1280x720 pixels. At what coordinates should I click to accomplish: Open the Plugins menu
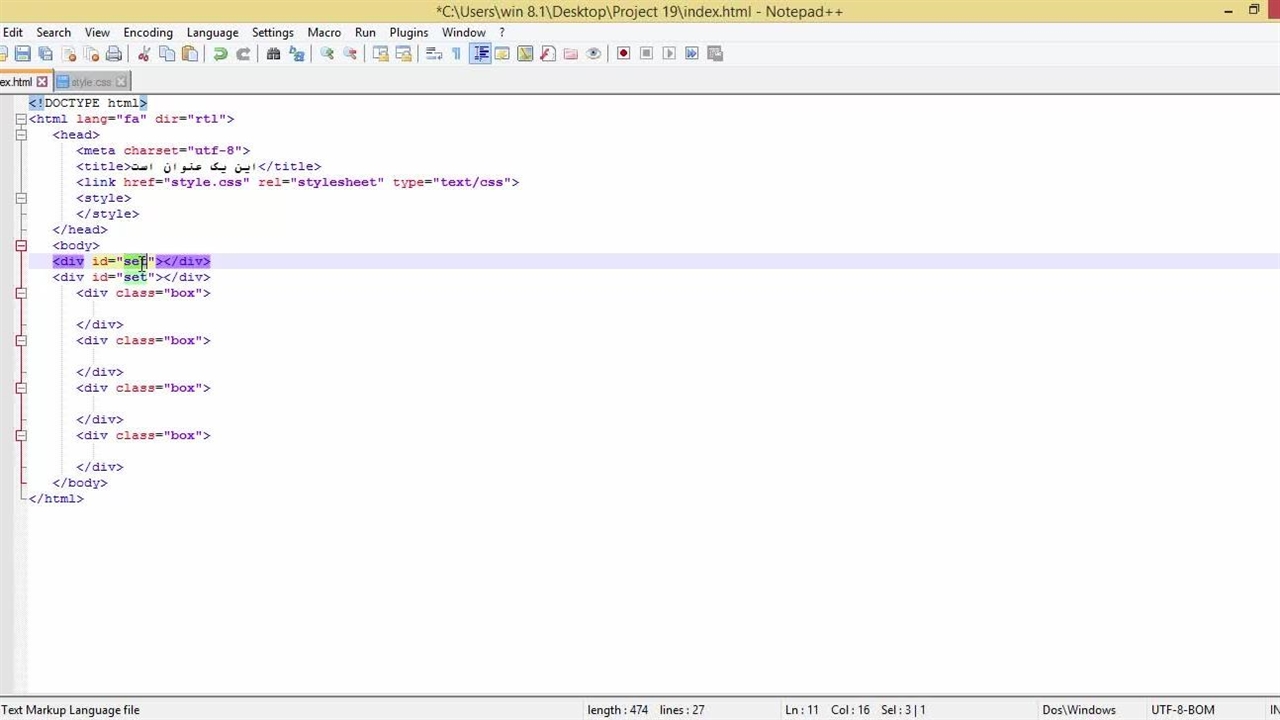click(x=409, y=32)
